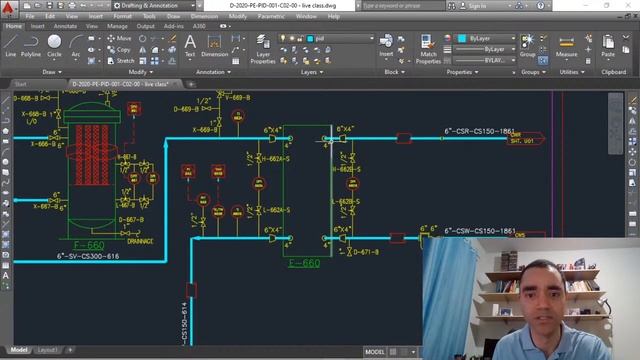Toggle layer pid lock icon
The height and width of the screenshot is (360, 640).
point(300,38)
